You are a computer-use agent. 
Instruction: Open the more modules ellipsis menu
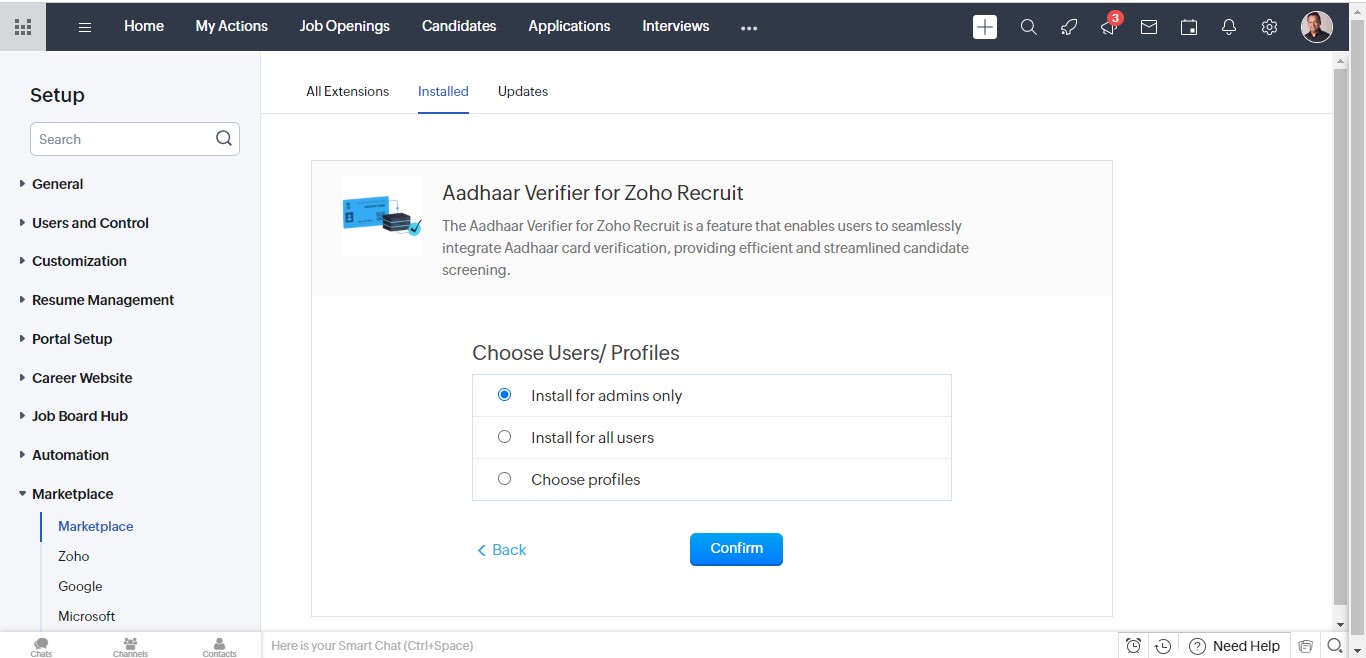pos(749,28)
